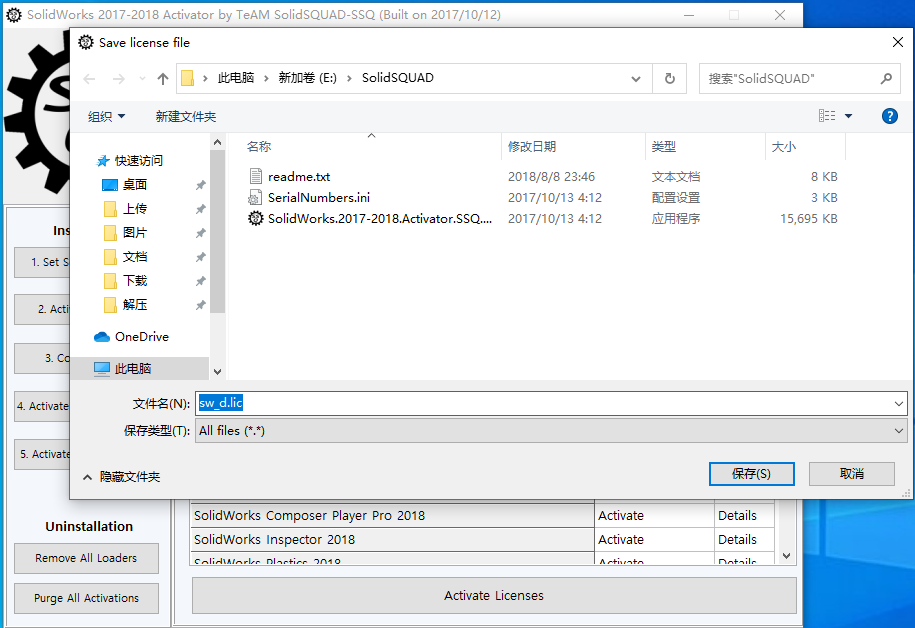
Task: Select SolidWorks Activator SSQ application icon
Action: 256,218
